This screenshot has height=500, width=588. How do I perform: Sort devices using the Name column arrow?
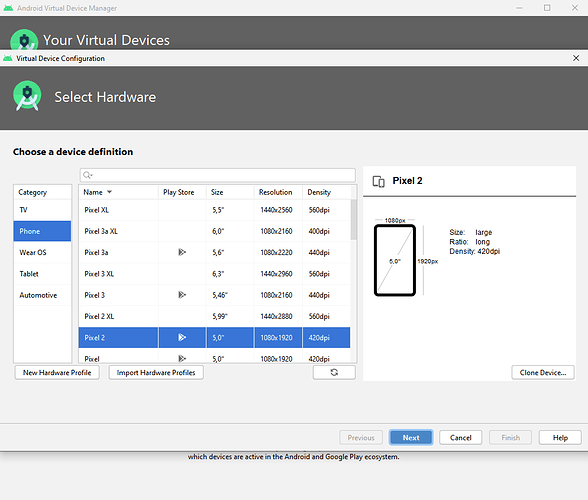[110, 192]
